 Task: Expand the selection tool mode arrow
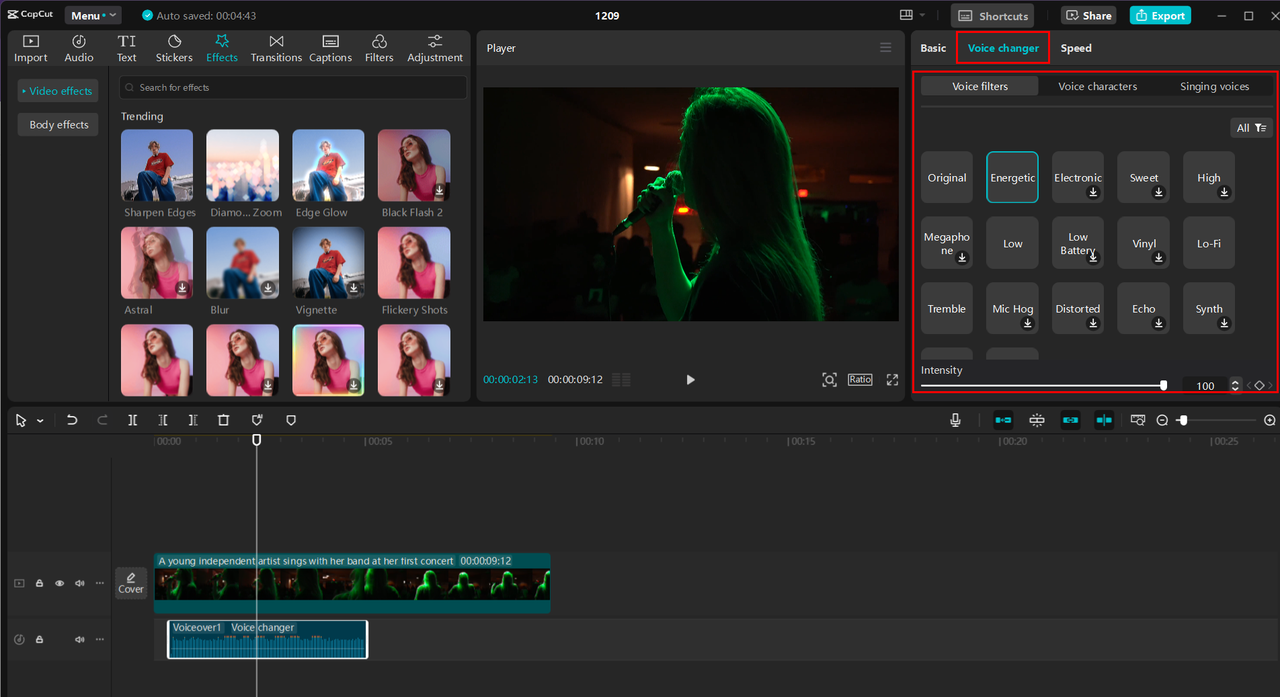coord(40,421)
